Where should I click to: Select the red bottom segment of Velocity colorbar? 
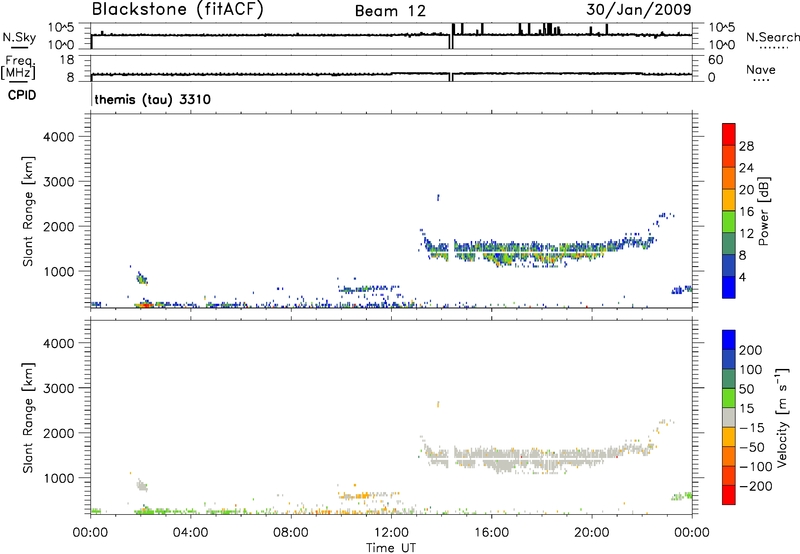pos(729,495)
